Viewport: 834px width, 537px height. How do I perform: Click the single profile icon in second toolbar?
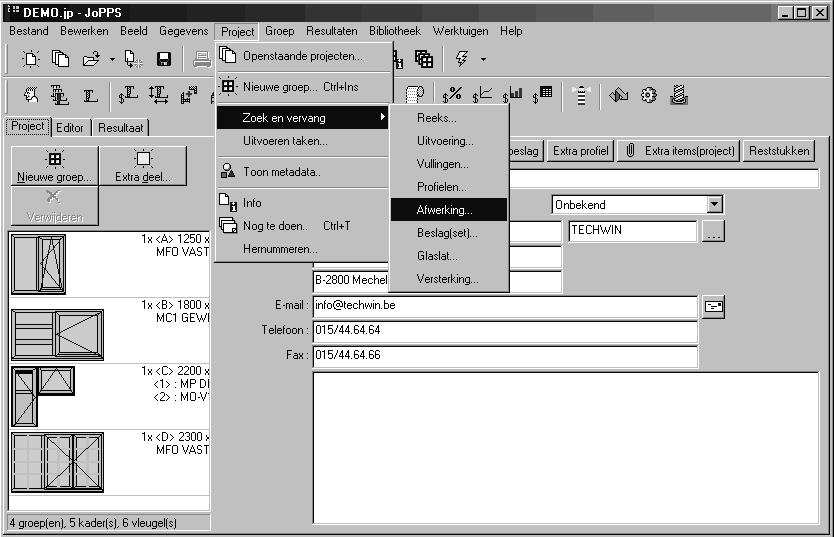coord(90,96)
